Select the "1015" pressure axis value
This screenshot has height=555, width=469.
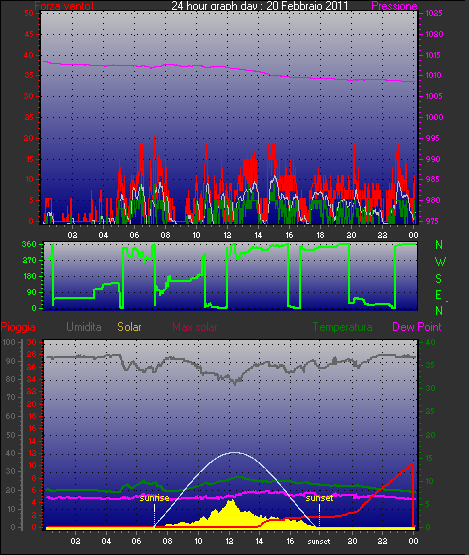[x=433, y=55]
